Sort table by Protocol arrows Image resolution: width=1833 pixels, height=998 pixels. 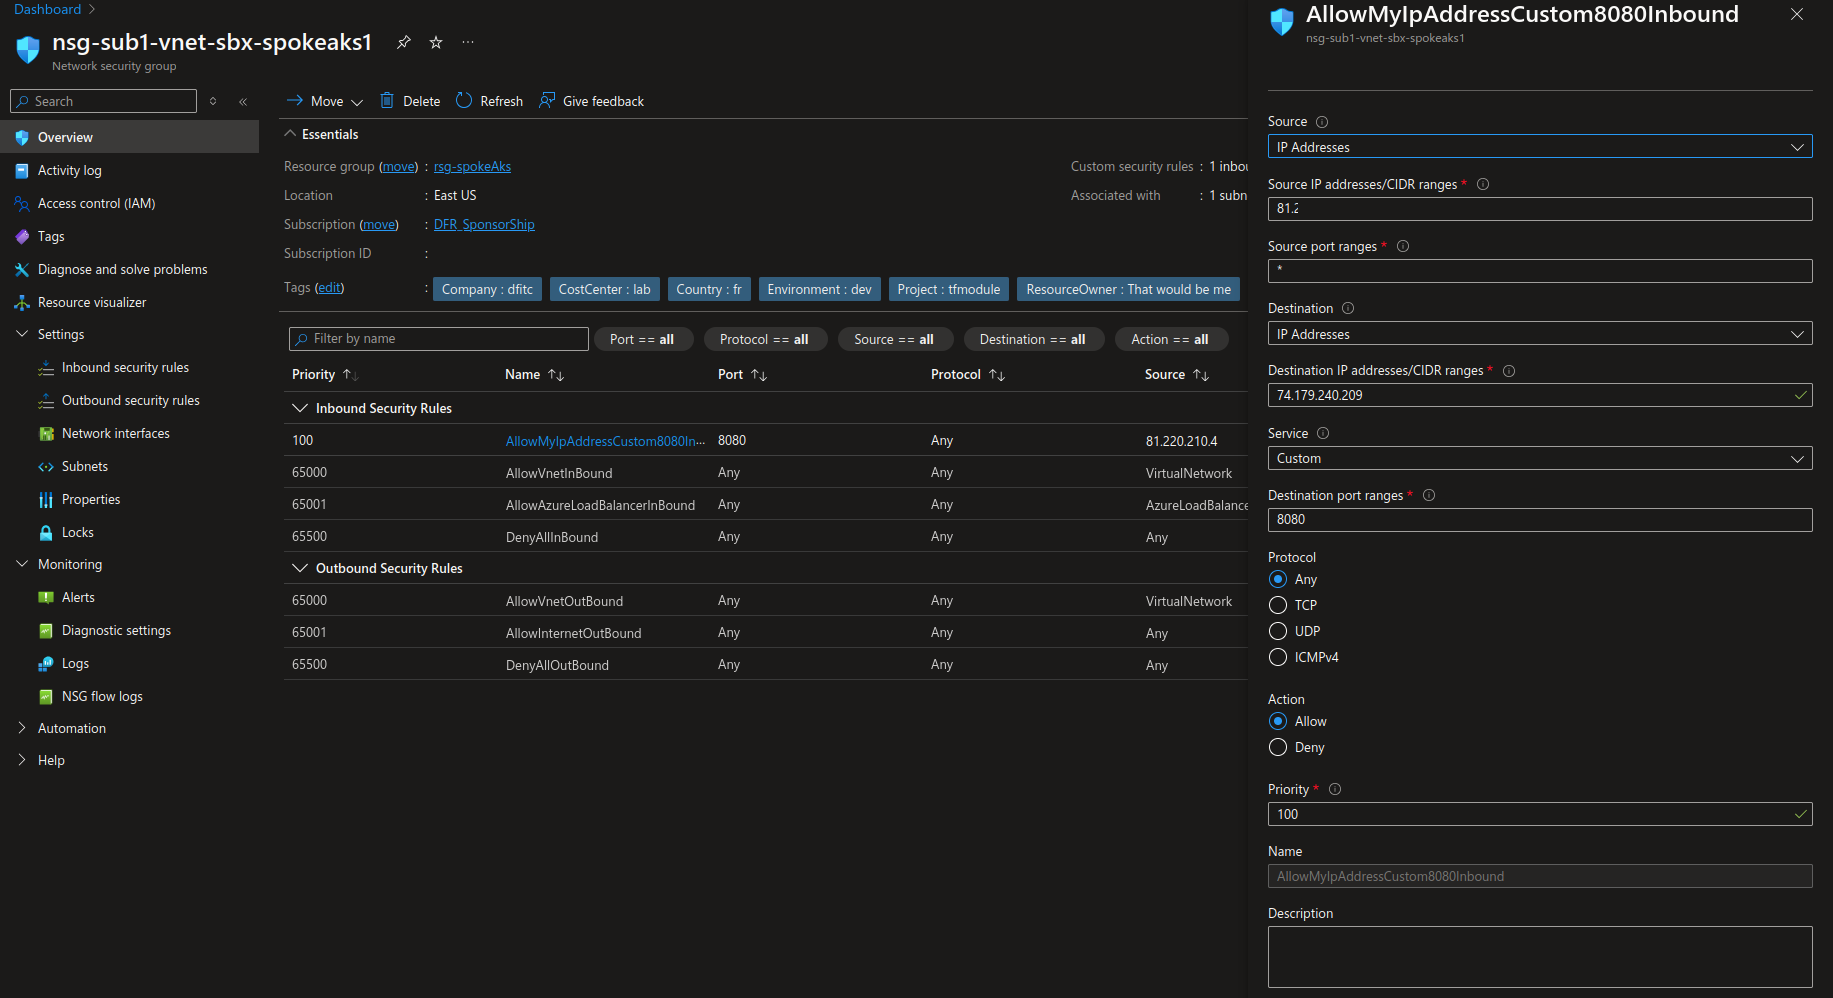click(x=997, y=374)
